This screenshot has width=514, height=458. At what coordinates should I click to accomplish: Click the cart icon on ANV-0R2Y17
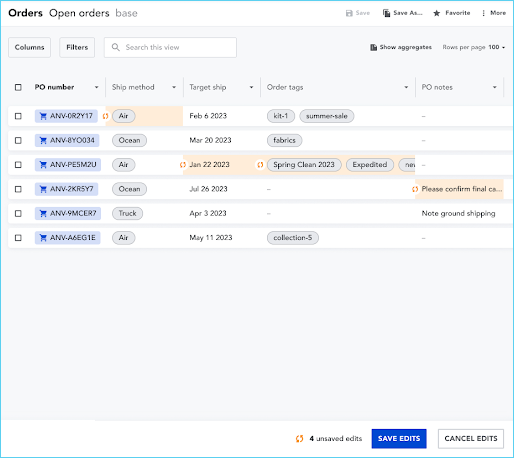click(x=43, y=116)
